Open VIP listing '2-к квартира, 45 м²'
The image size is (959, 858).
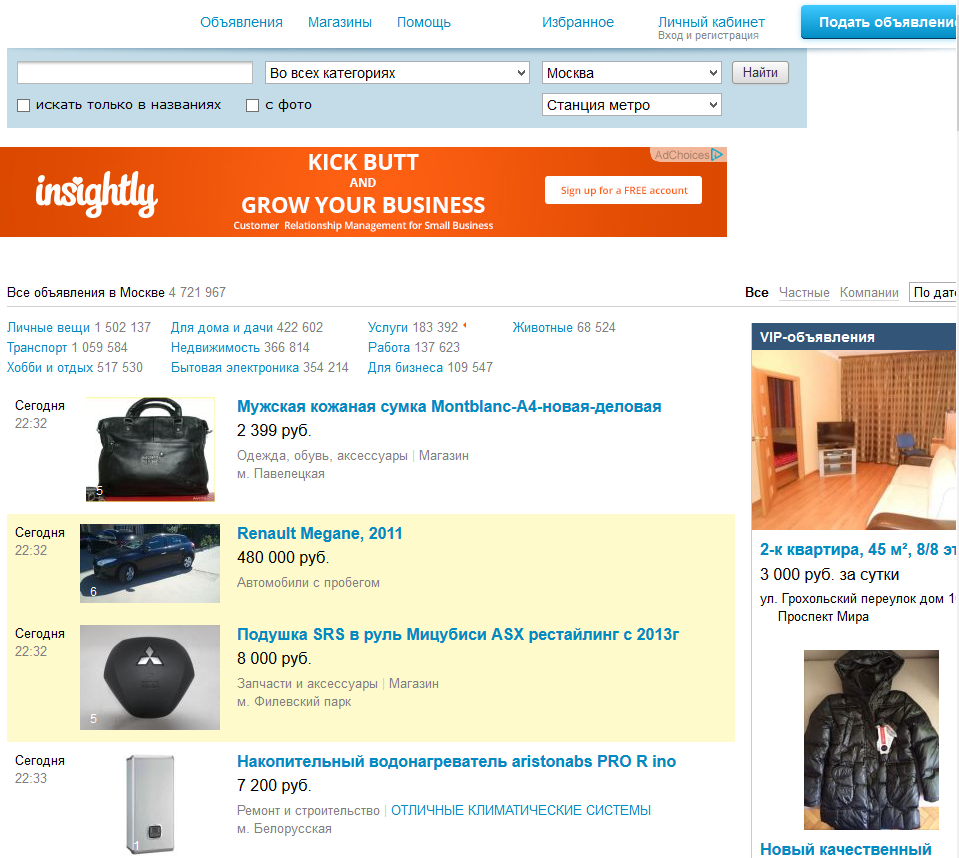[857, 549]
